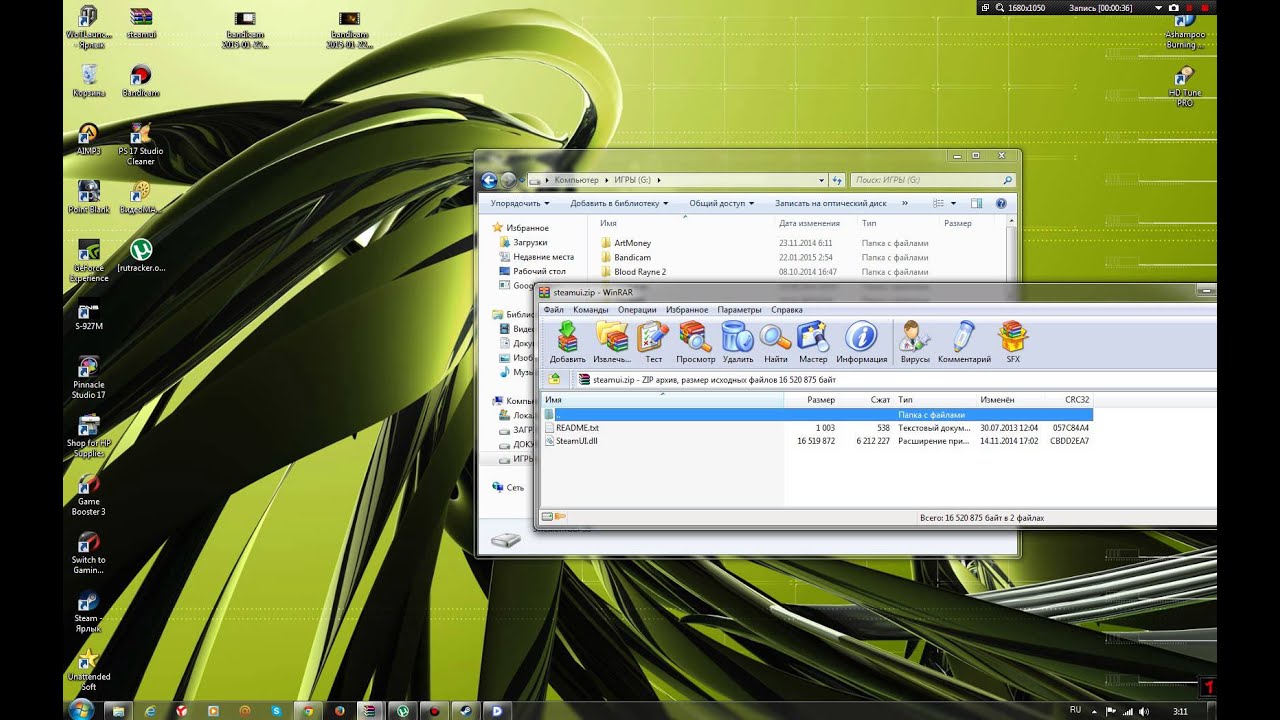This screenshot has height=720, width=1280.
Task: Open the Команды menu in WinRAR
Action: [x=590, y=310]
